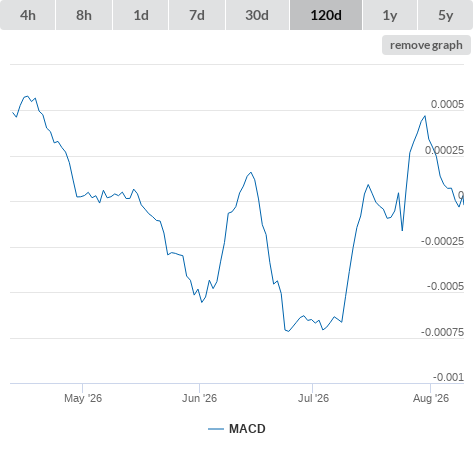
Task: Select the 8h time range tab
Action: point(84,15)
